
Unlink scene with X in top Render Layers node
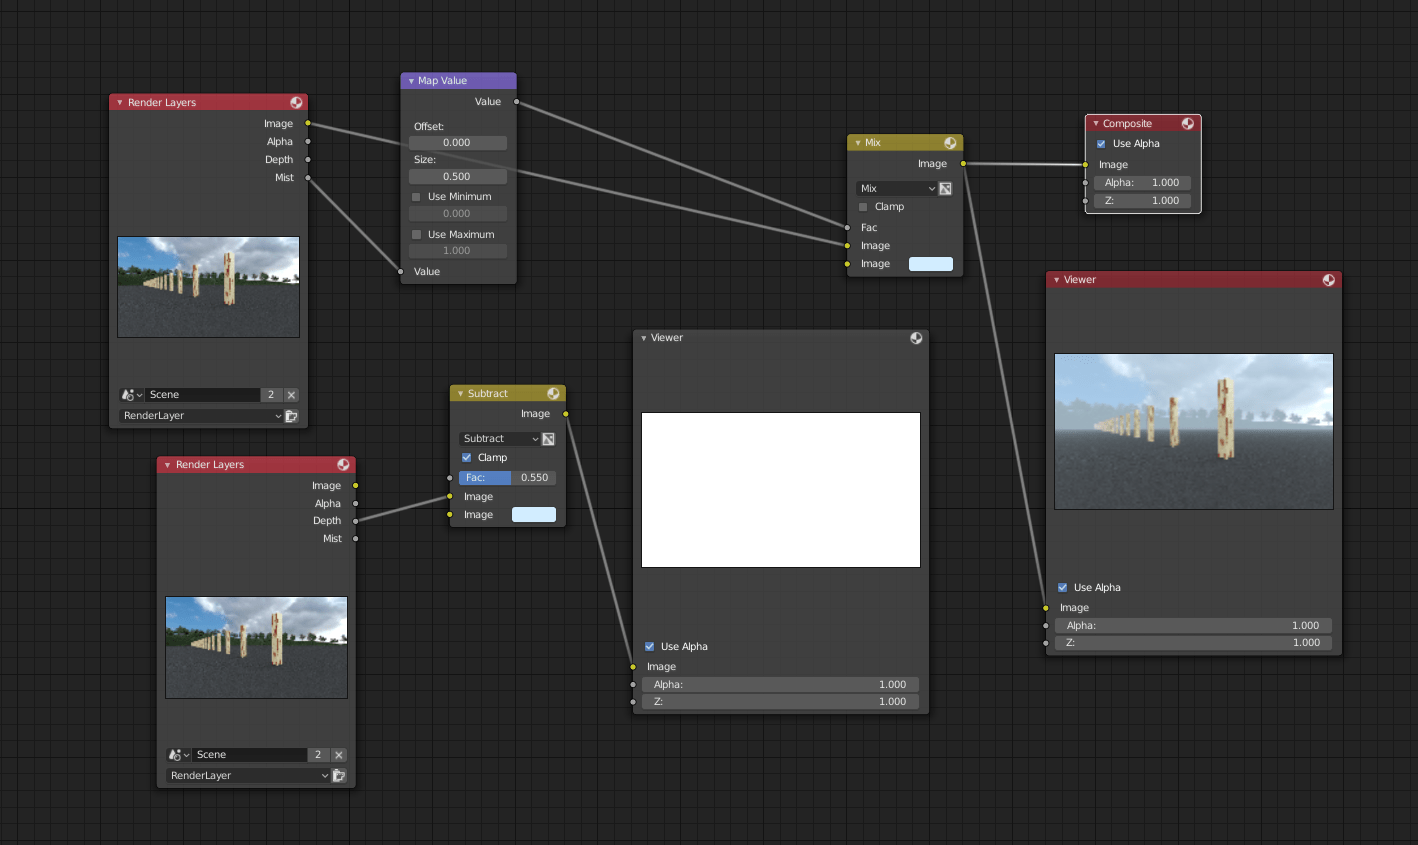tap(291, 395)
